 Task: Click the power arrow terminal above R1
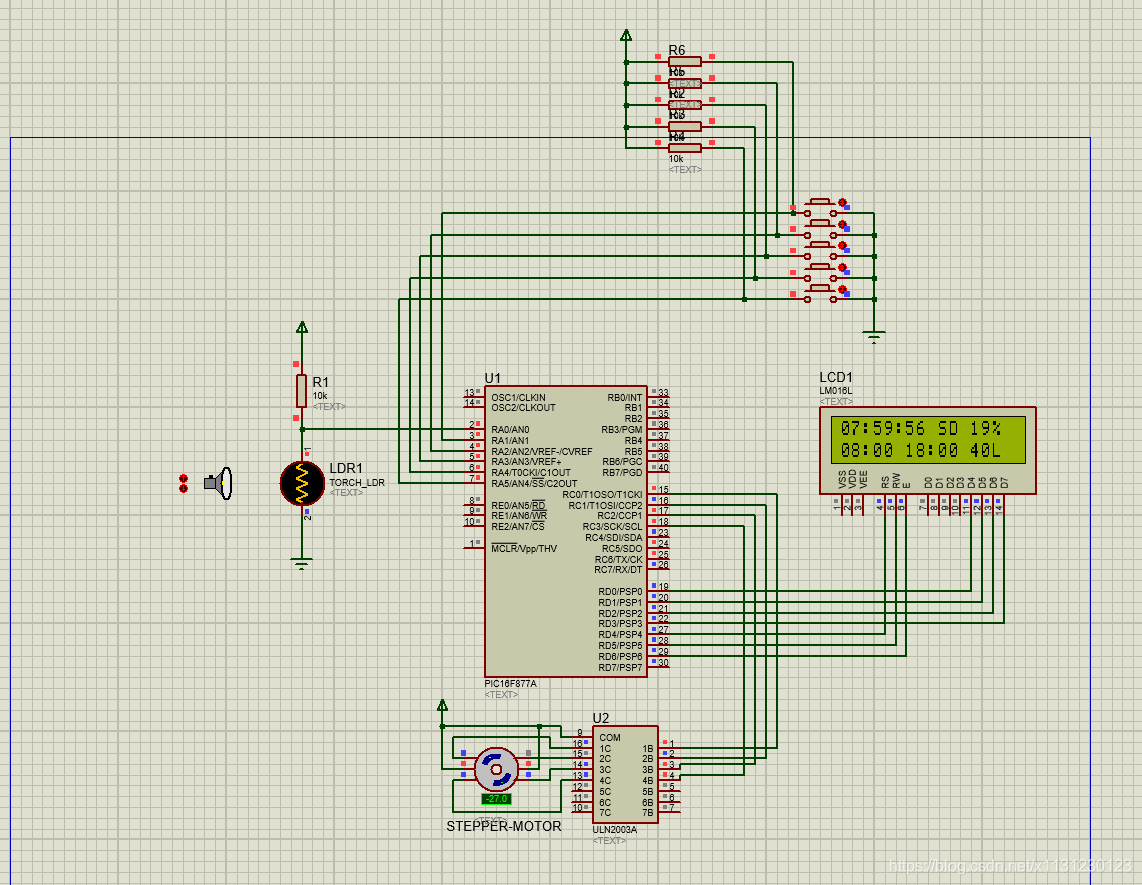(x=302, y=328)
